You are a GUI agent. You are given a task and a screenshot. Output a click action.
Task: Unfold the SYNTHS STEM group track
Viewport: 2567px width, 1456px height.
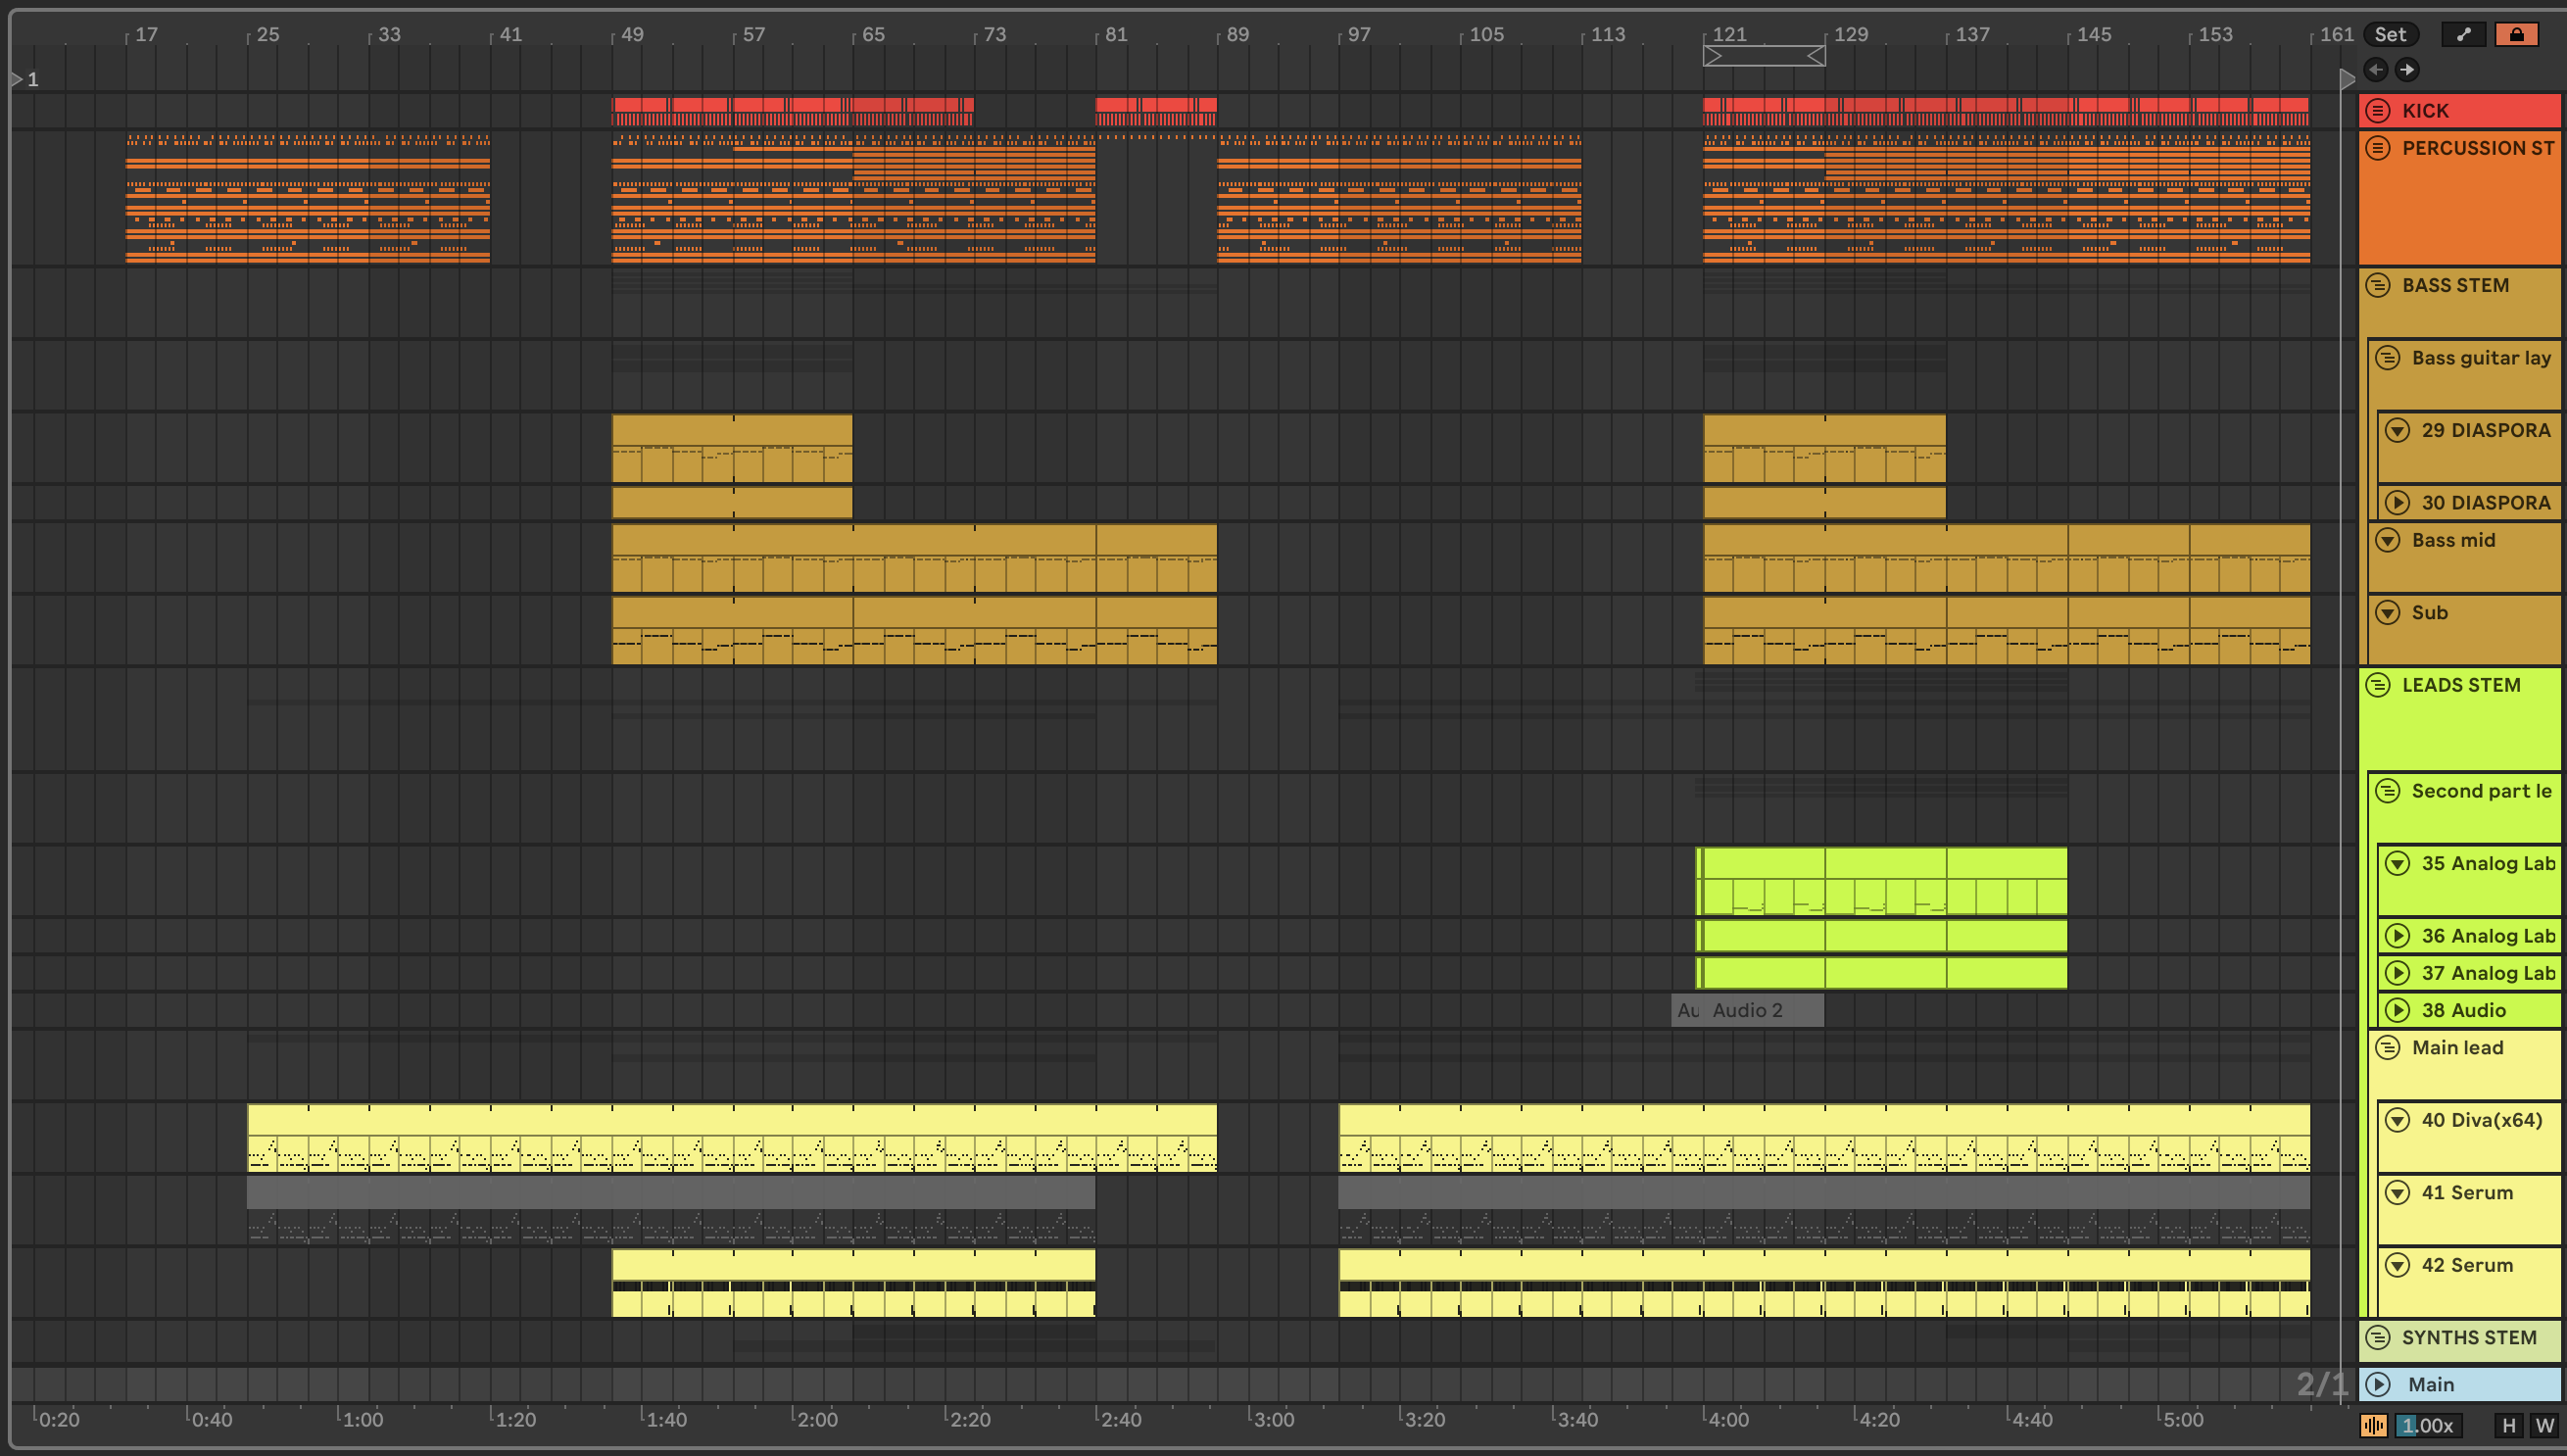pyautogui.click(x=2378, y=1338)
